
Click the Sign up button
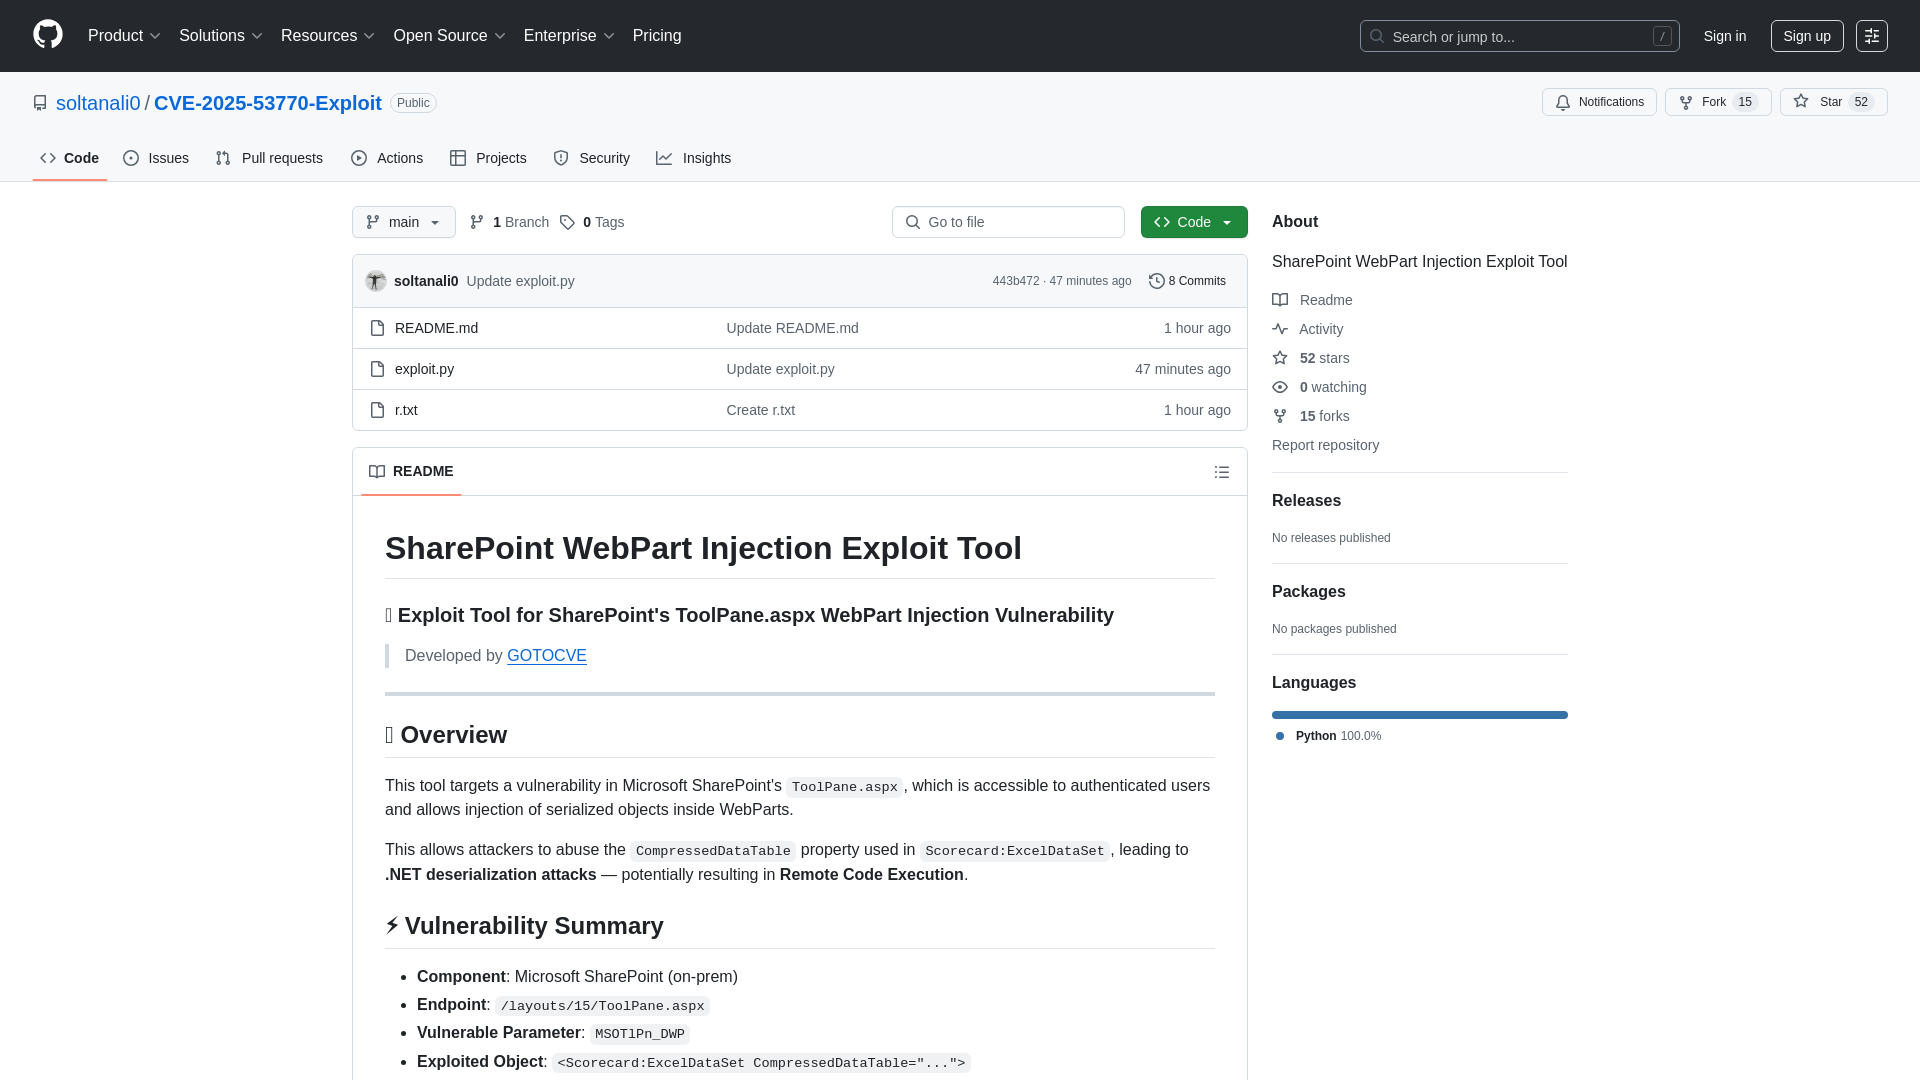(1807, 36)
